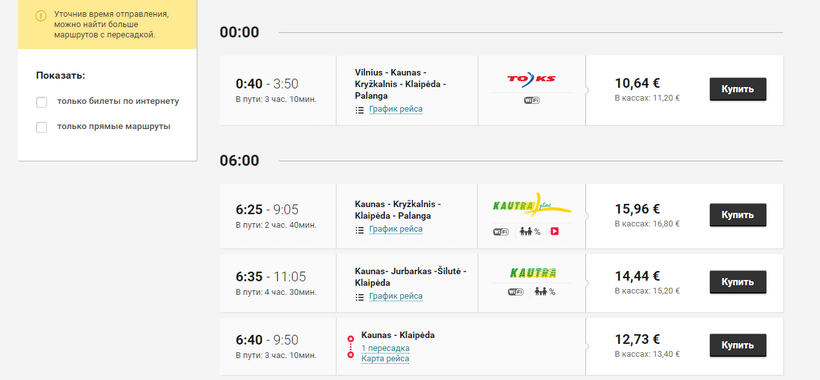Viewport: 820px width, 380px height.
Task: Click WiFi icon on the 0:40 trip
Action: (531, 100)
